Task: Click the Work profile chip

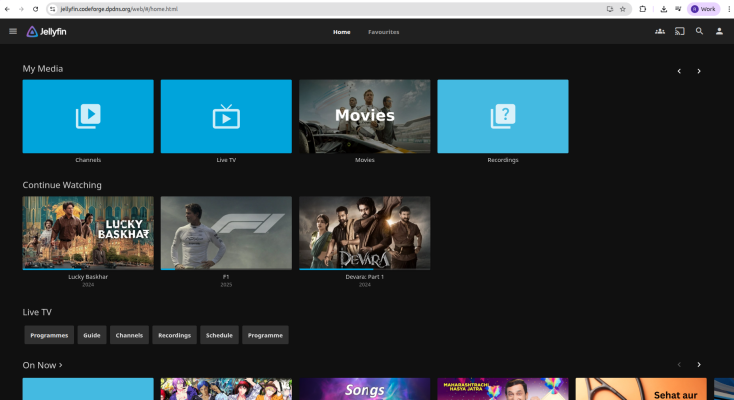Action: click(x=704, y=9)
